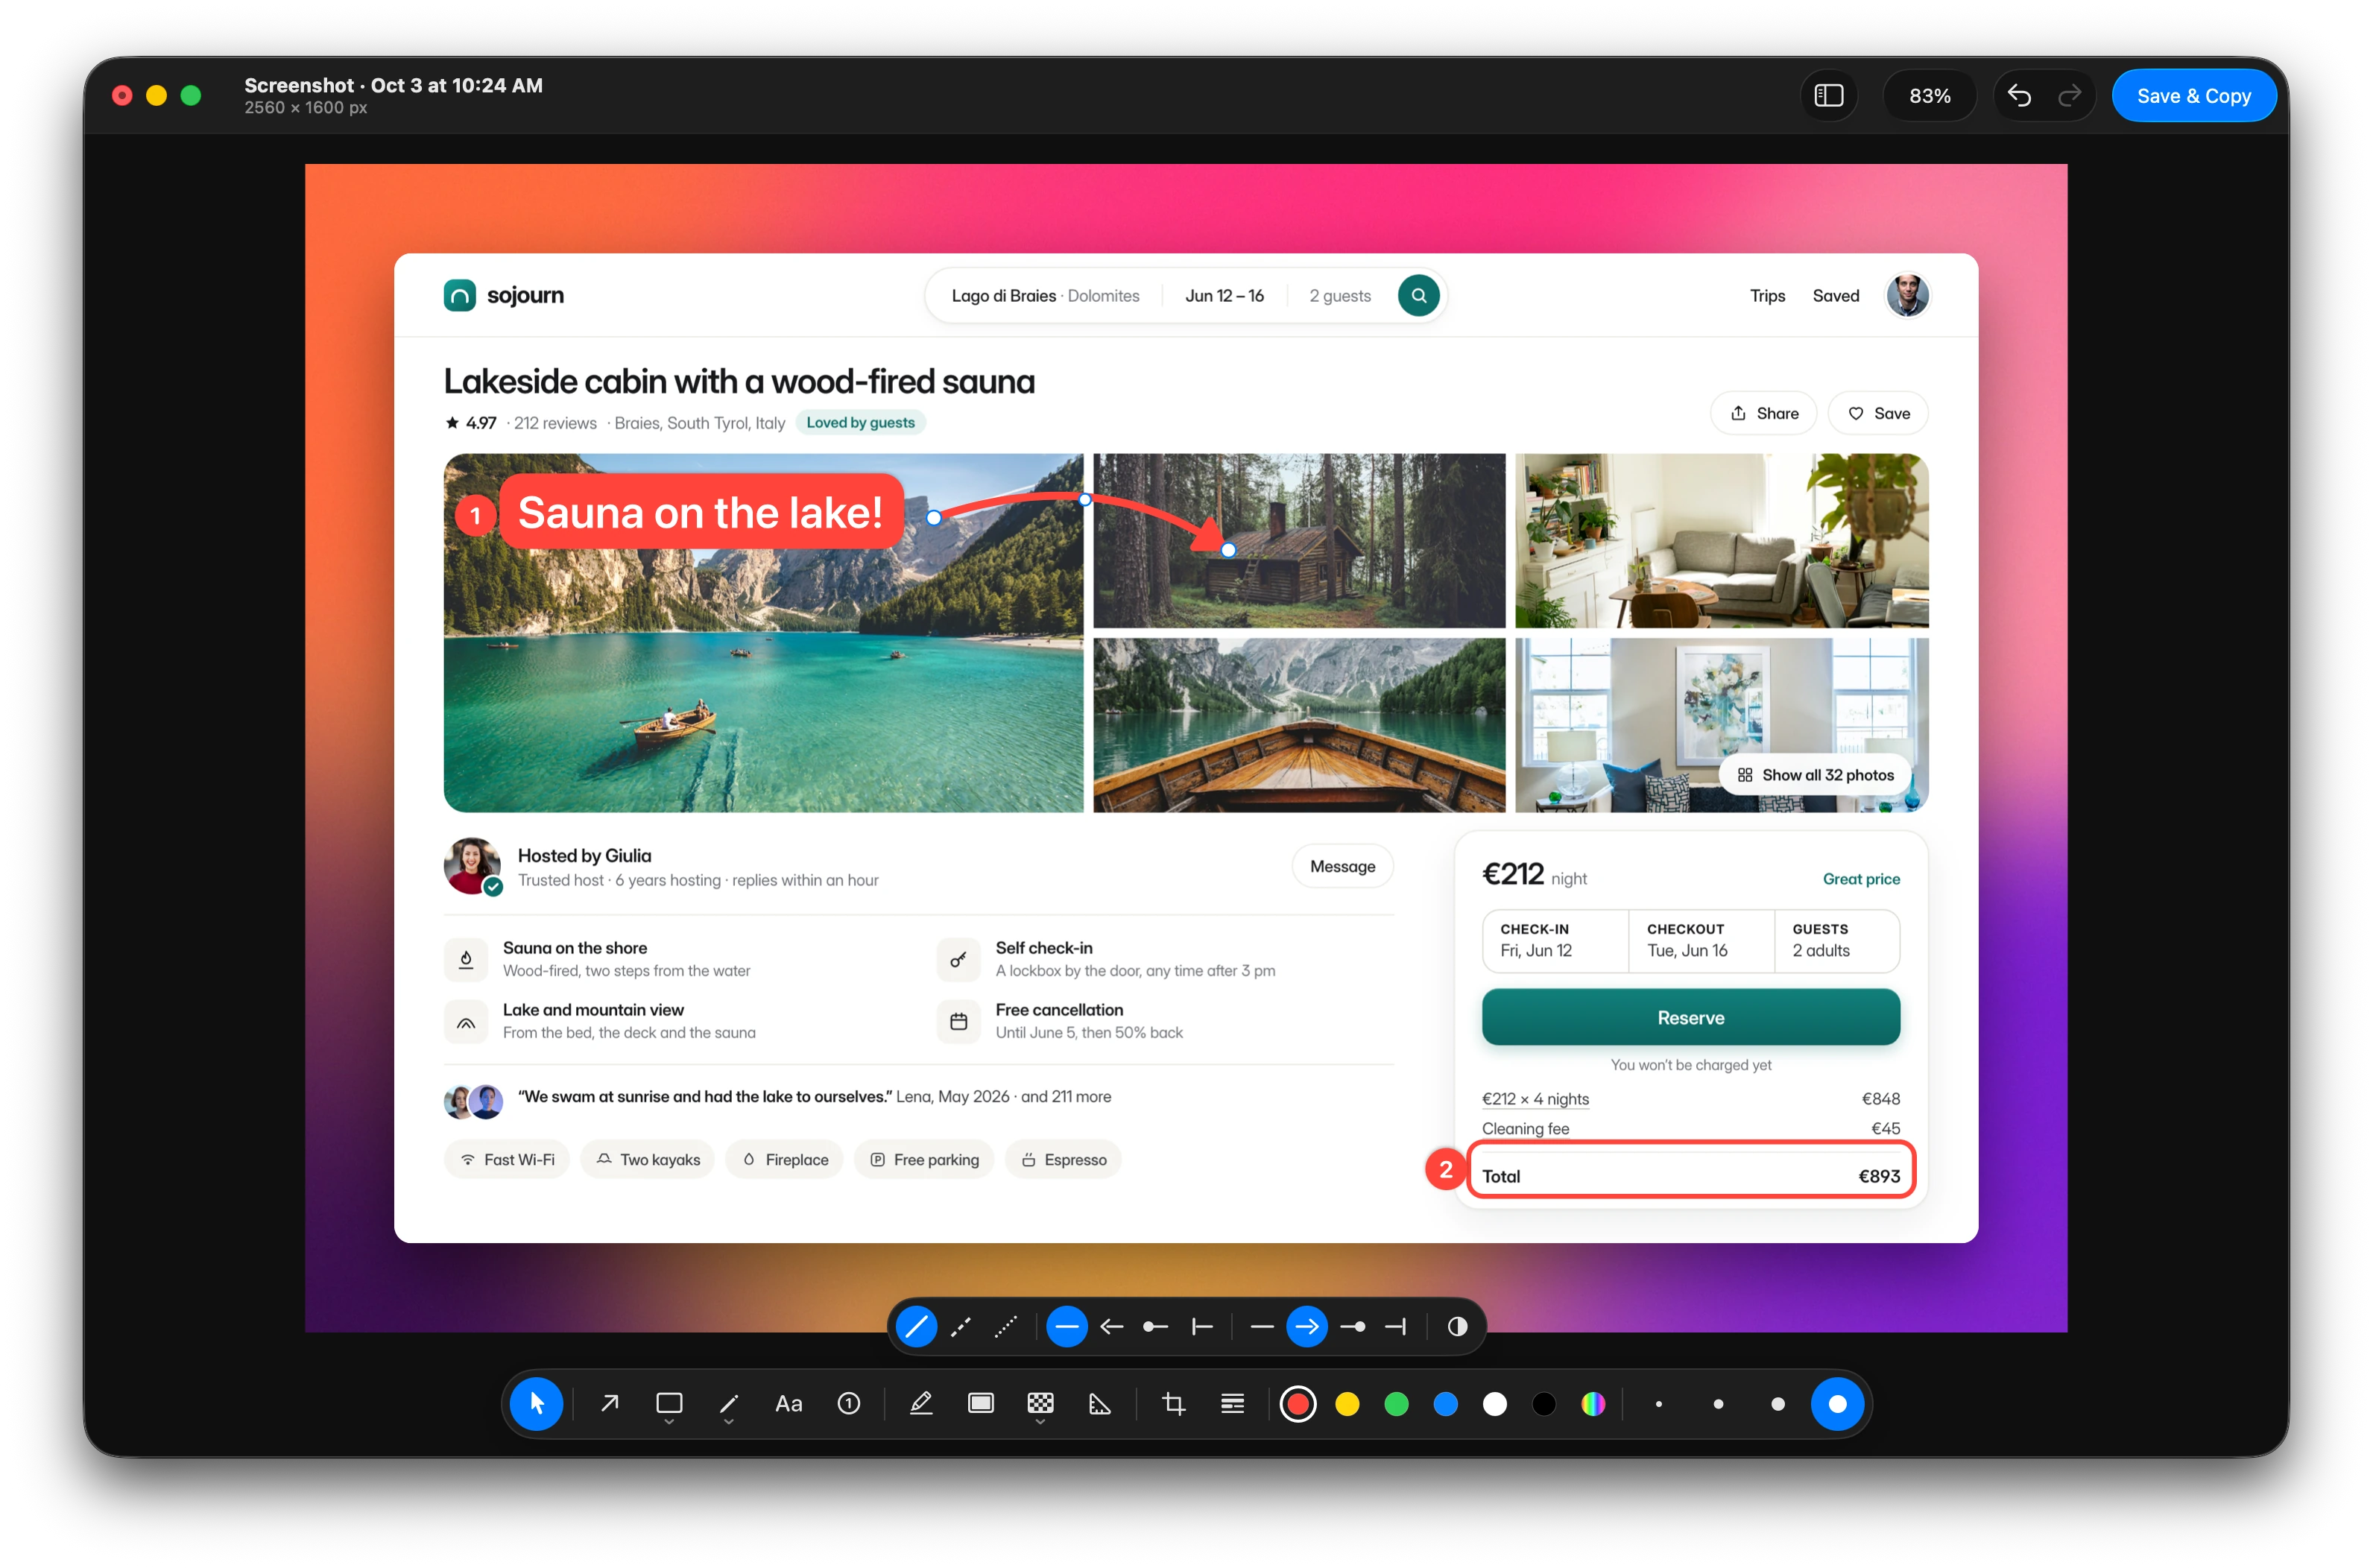Select the text Aa tool
The height and width of the screenshot is (1568, 2373).
(x=788, y=1404)
